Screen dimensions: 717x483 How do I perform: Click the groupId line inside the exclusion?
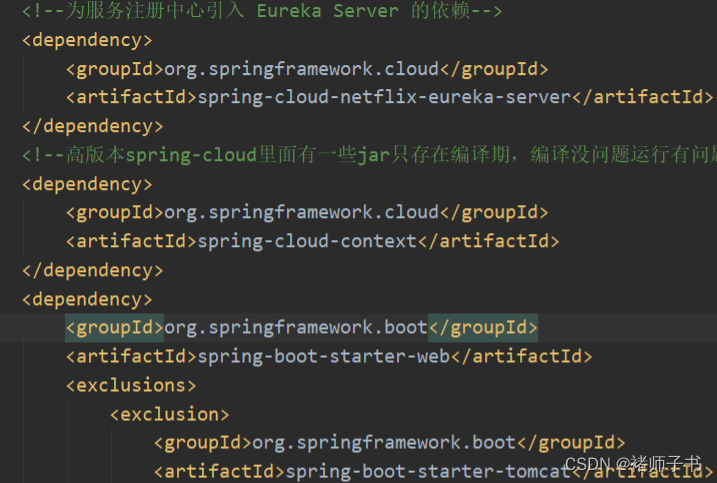pos(390,443)
